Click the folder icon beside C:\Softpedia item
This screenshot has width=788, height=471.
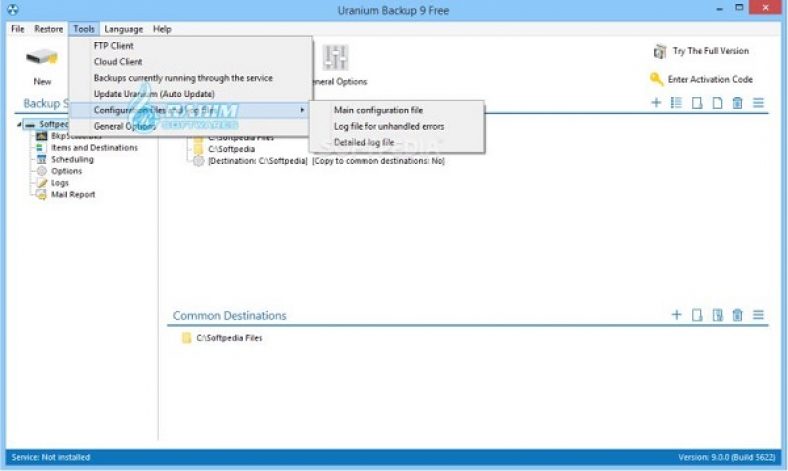[199, 149]
